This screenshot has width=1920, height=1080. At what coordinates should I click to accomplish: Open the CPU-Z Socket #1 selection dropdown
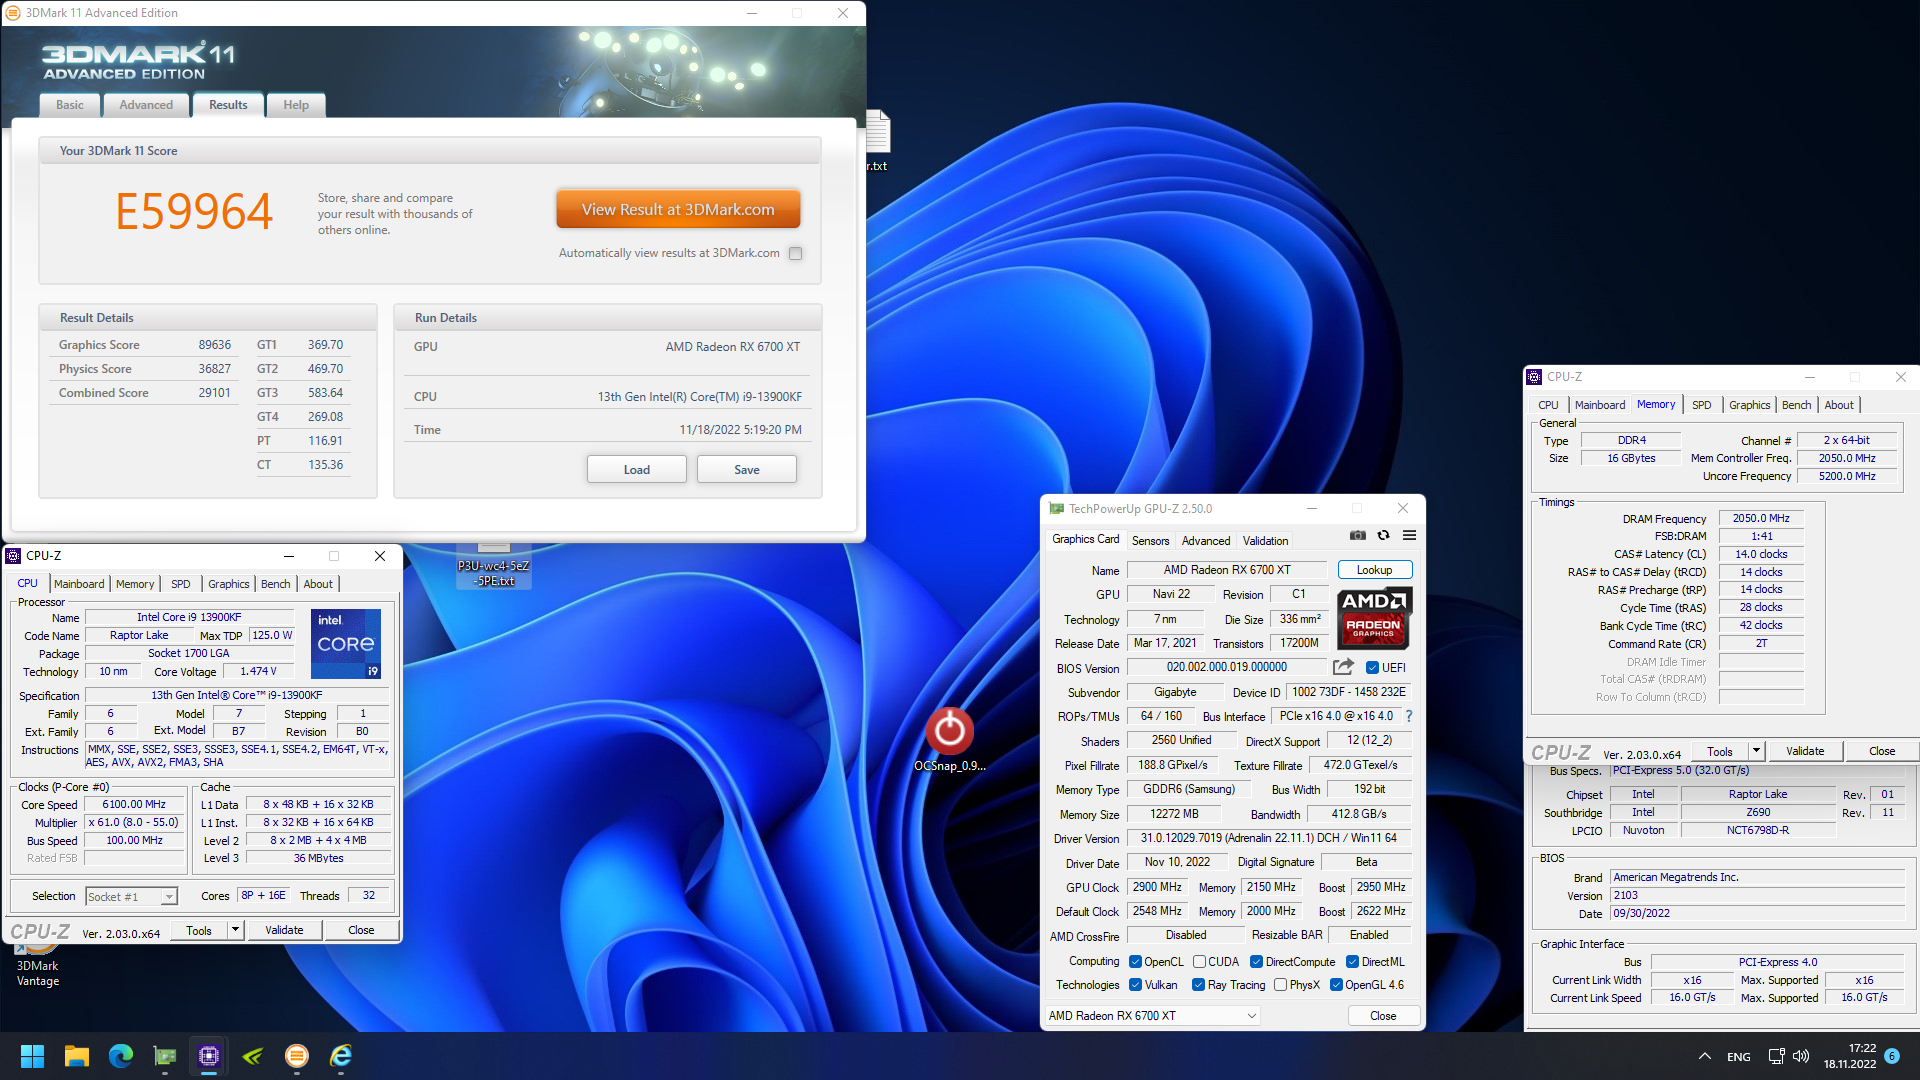tap(131, 897)
